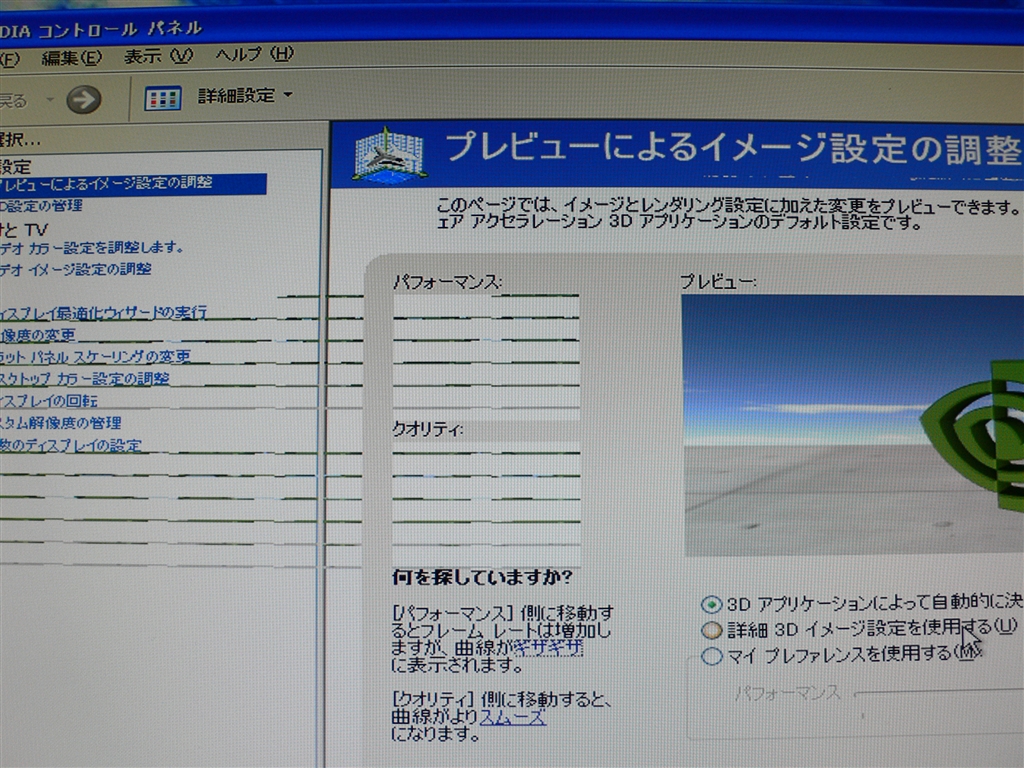Click the パフォーマンス: sample image area
Viewport: 1024px width, 768px height.
486,355
